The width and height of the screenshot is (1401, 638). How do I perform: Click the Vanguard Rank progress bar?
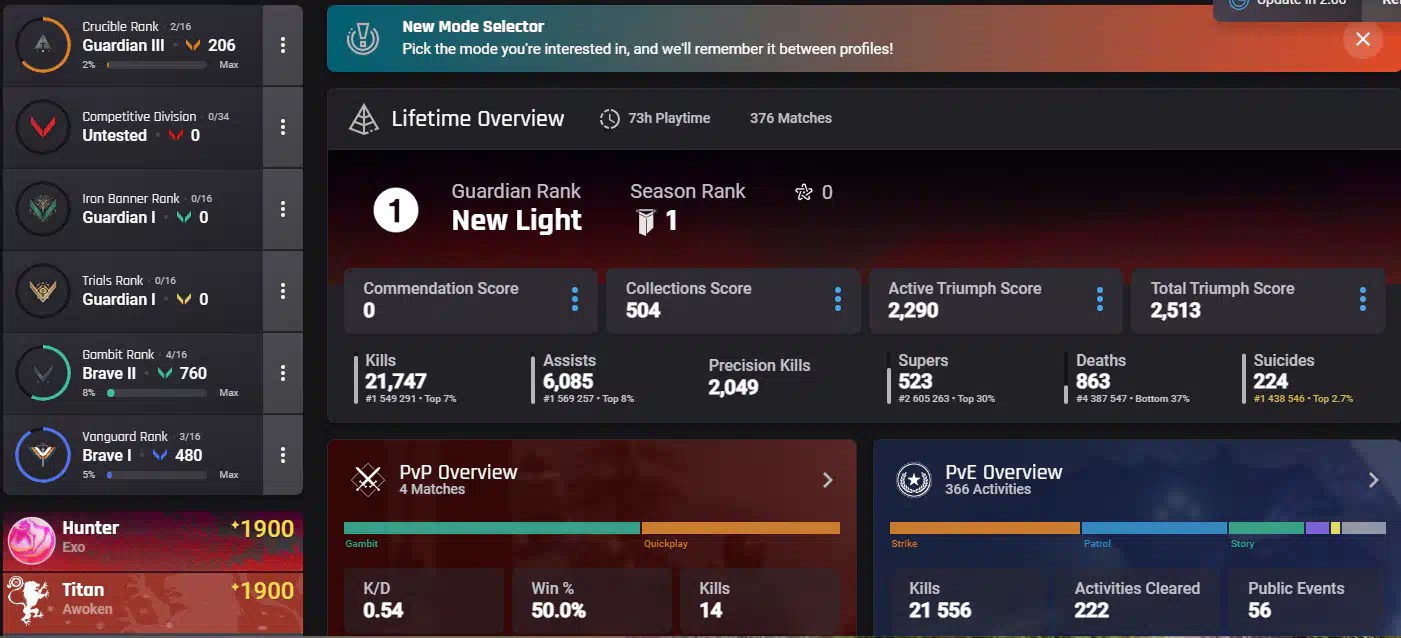[157, 475]
